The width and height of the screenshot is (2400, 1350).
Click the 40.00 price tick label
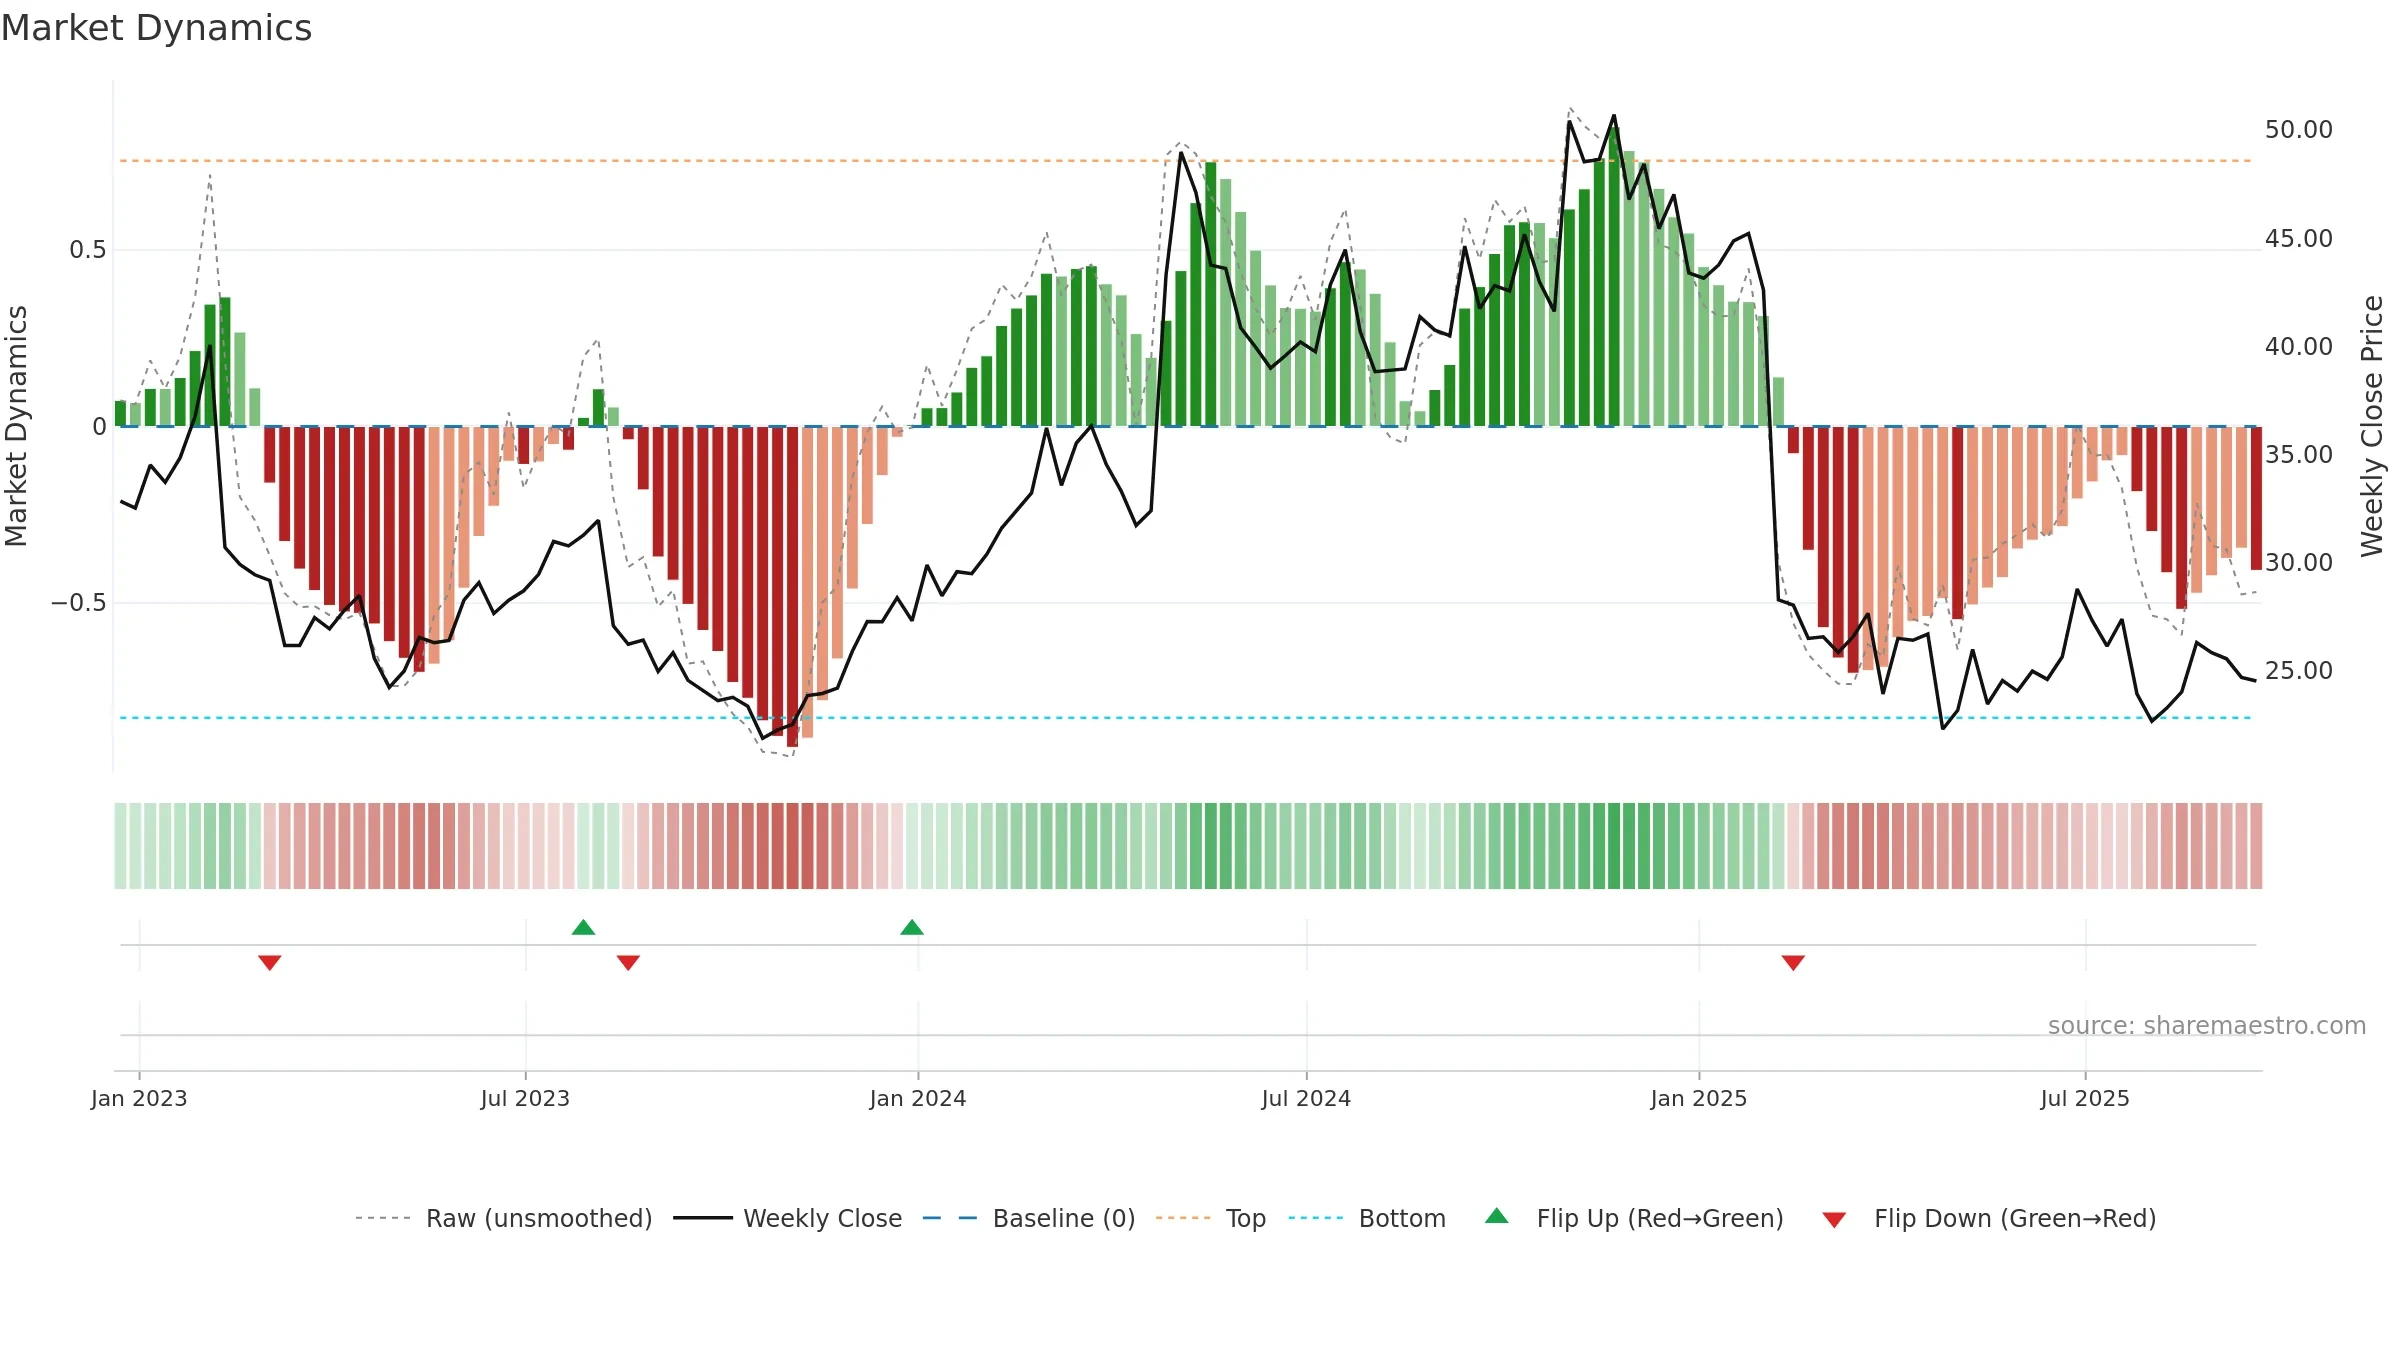(2299, 347)
